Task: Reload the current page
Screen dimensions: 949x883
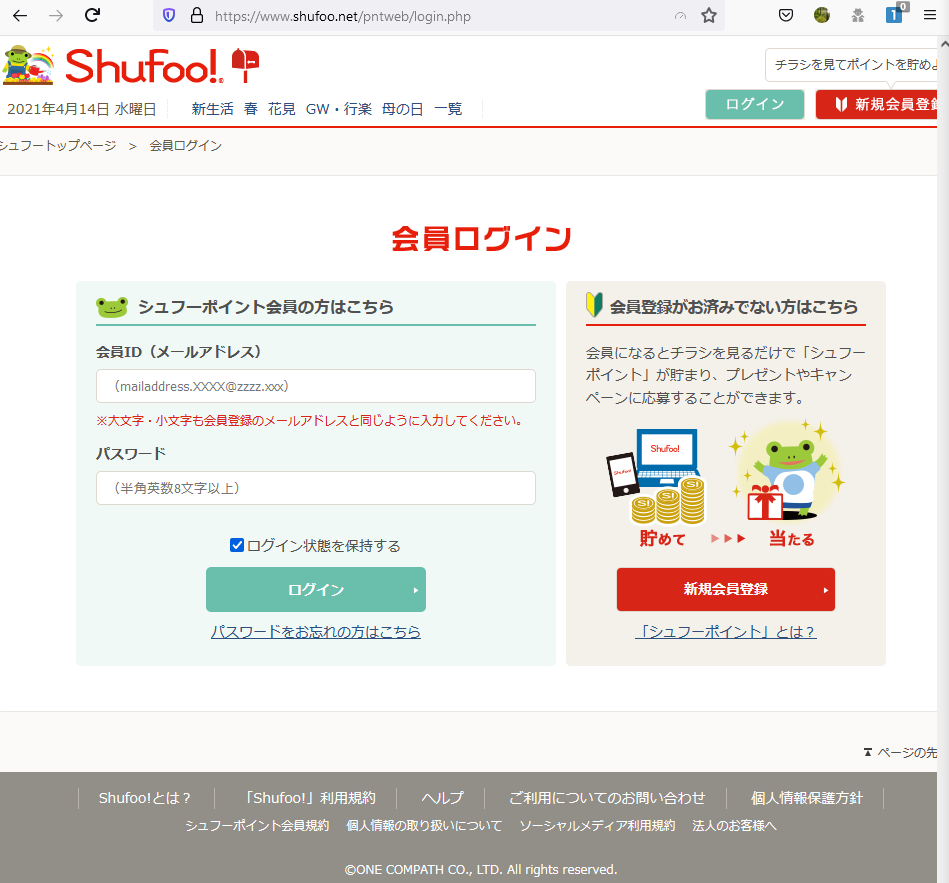Action: tap(92, 15)
